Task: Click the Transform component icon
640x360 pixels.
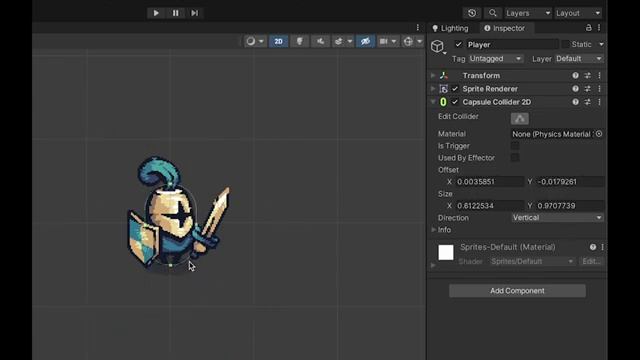Action: point(443,76)
